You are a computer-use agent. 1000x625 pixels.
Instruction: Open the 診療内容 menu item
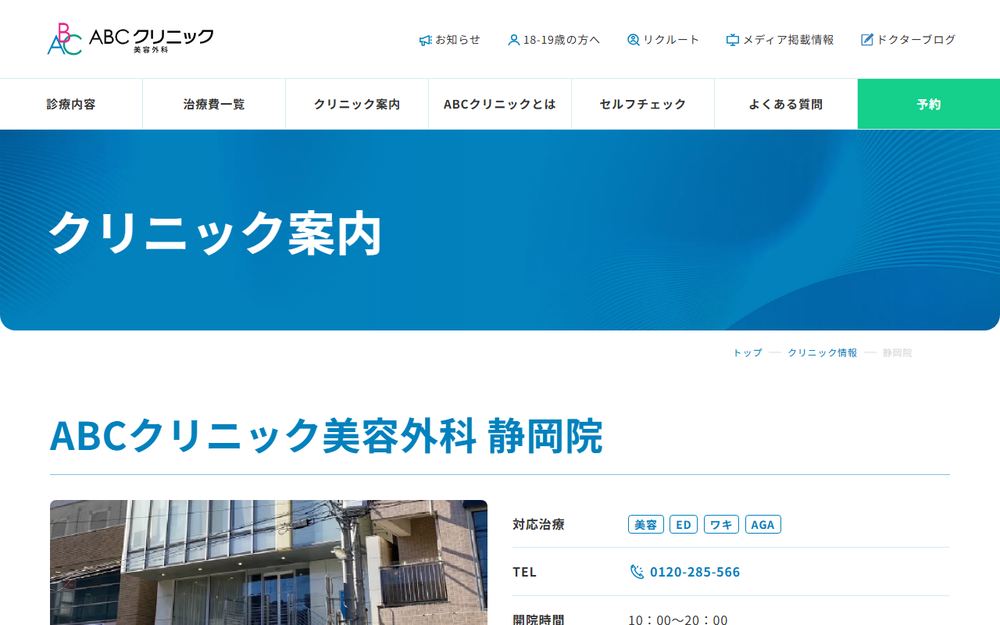(x=71, y=104)
